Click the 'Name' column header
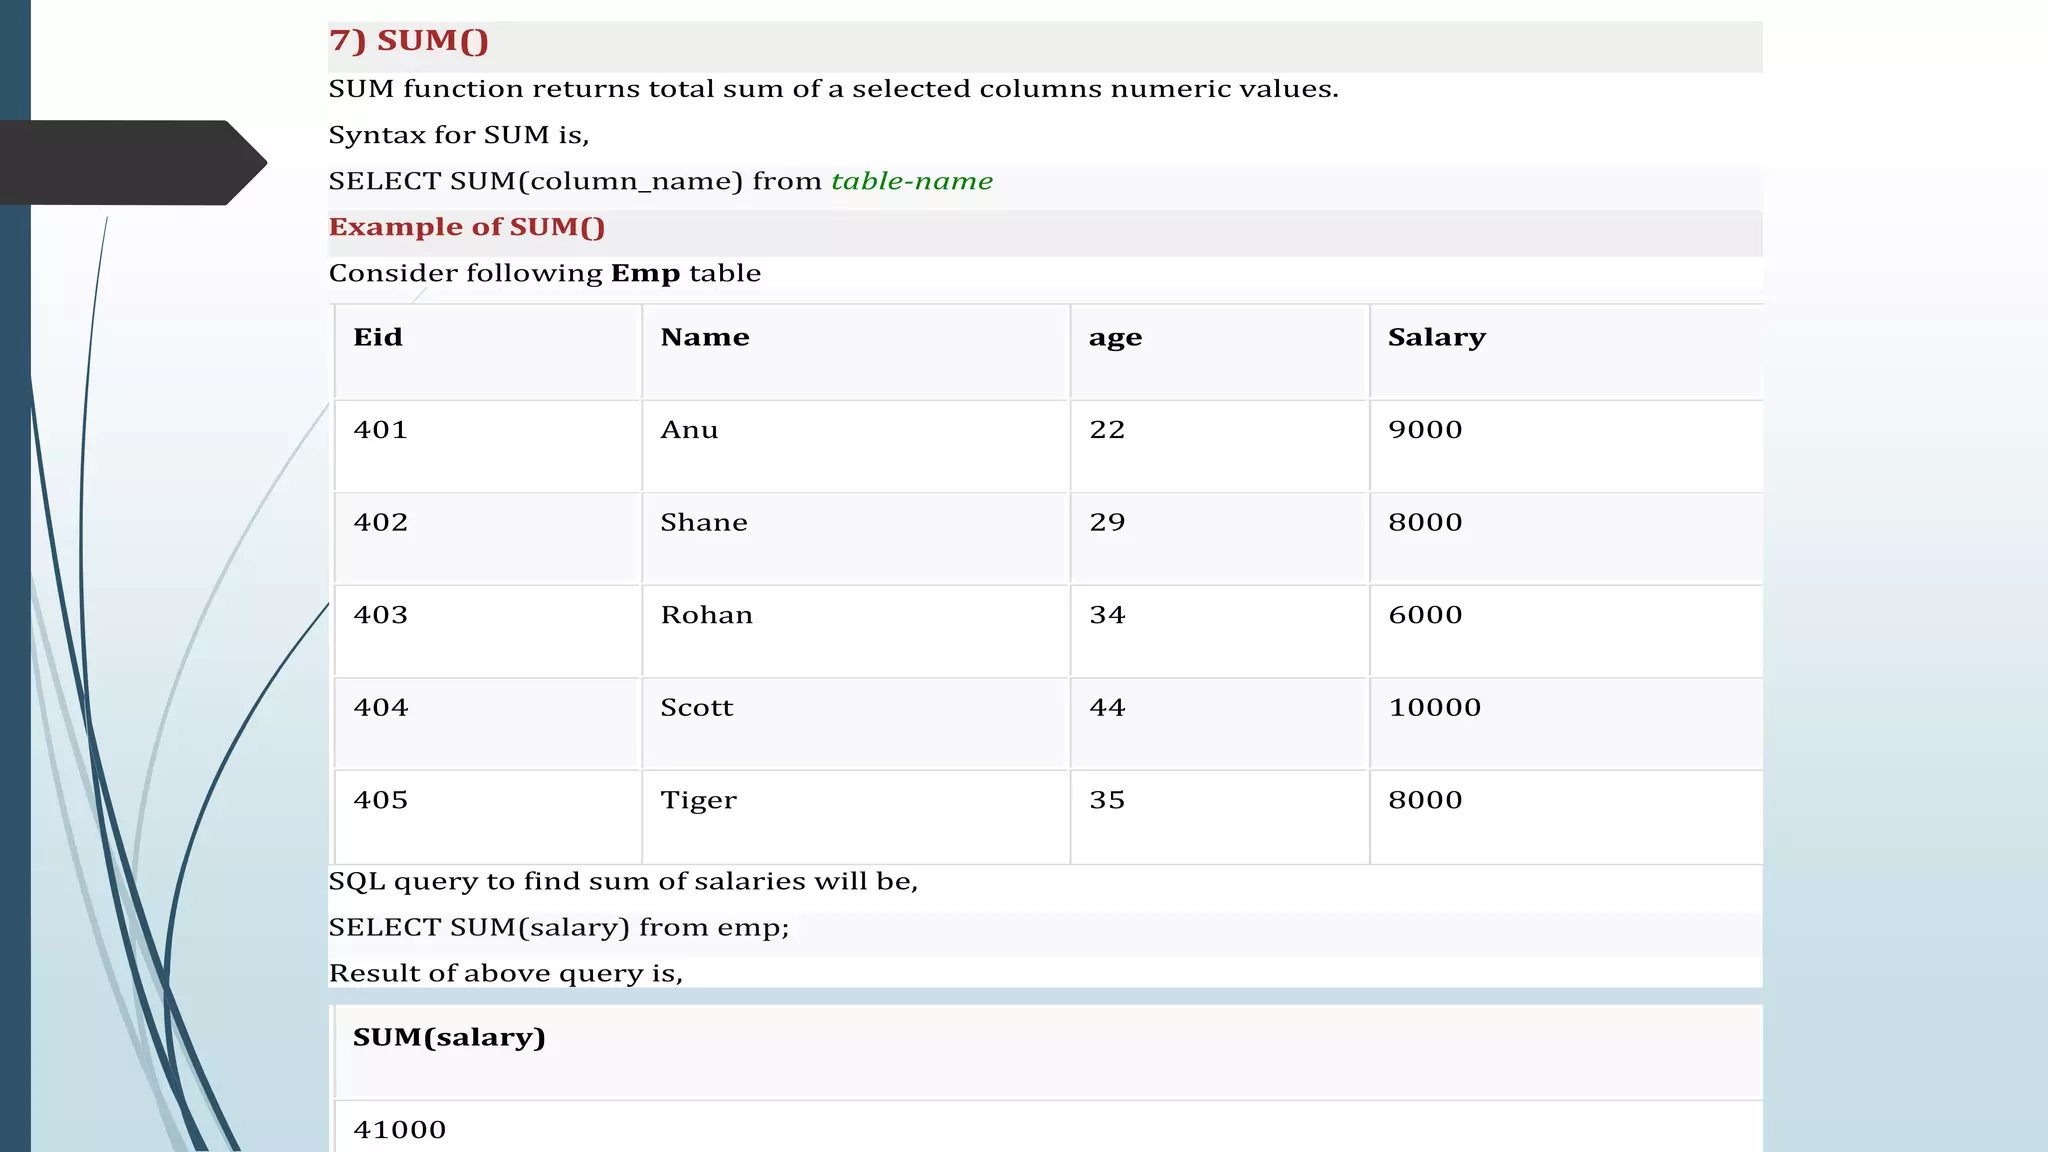This screenshot has height=1152, width=2048. coord(705,337)
